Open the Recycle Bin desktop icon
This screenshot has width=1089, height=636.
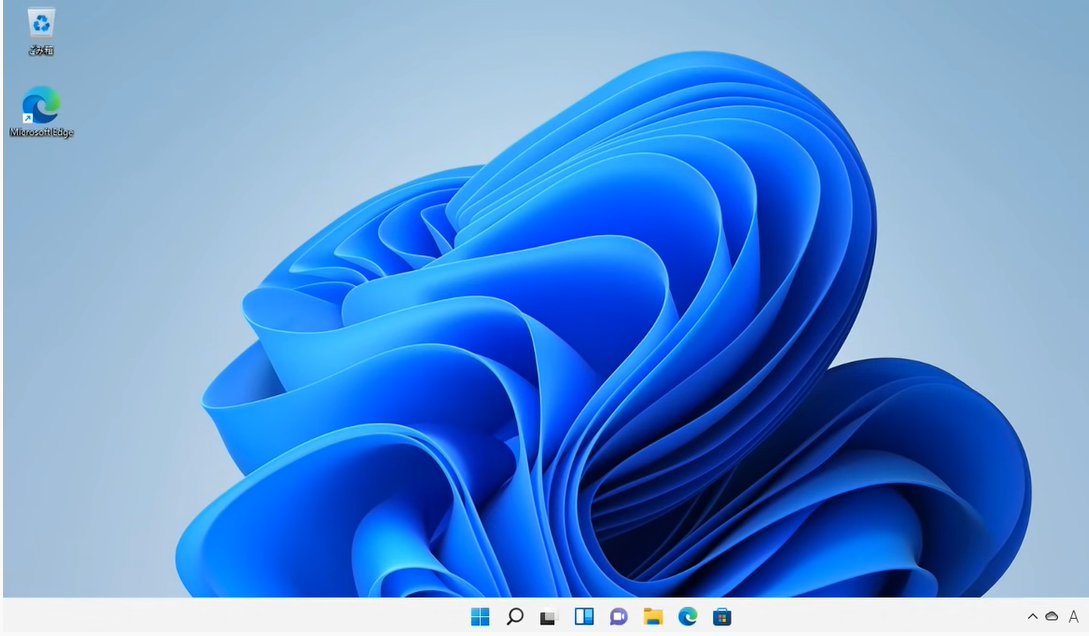(x=41, y=31)
